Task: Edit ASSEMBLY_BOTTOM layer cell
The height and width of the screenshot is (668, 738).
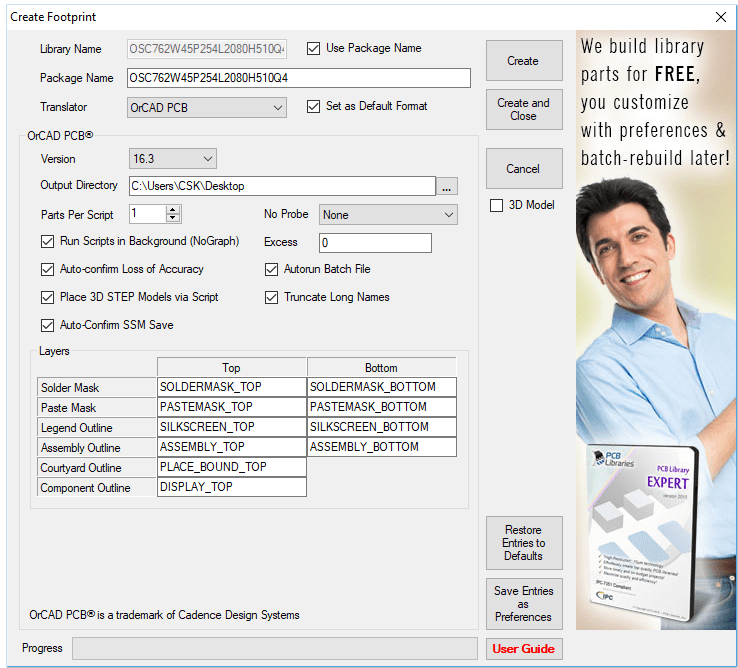Action: [x=382, y=447]
